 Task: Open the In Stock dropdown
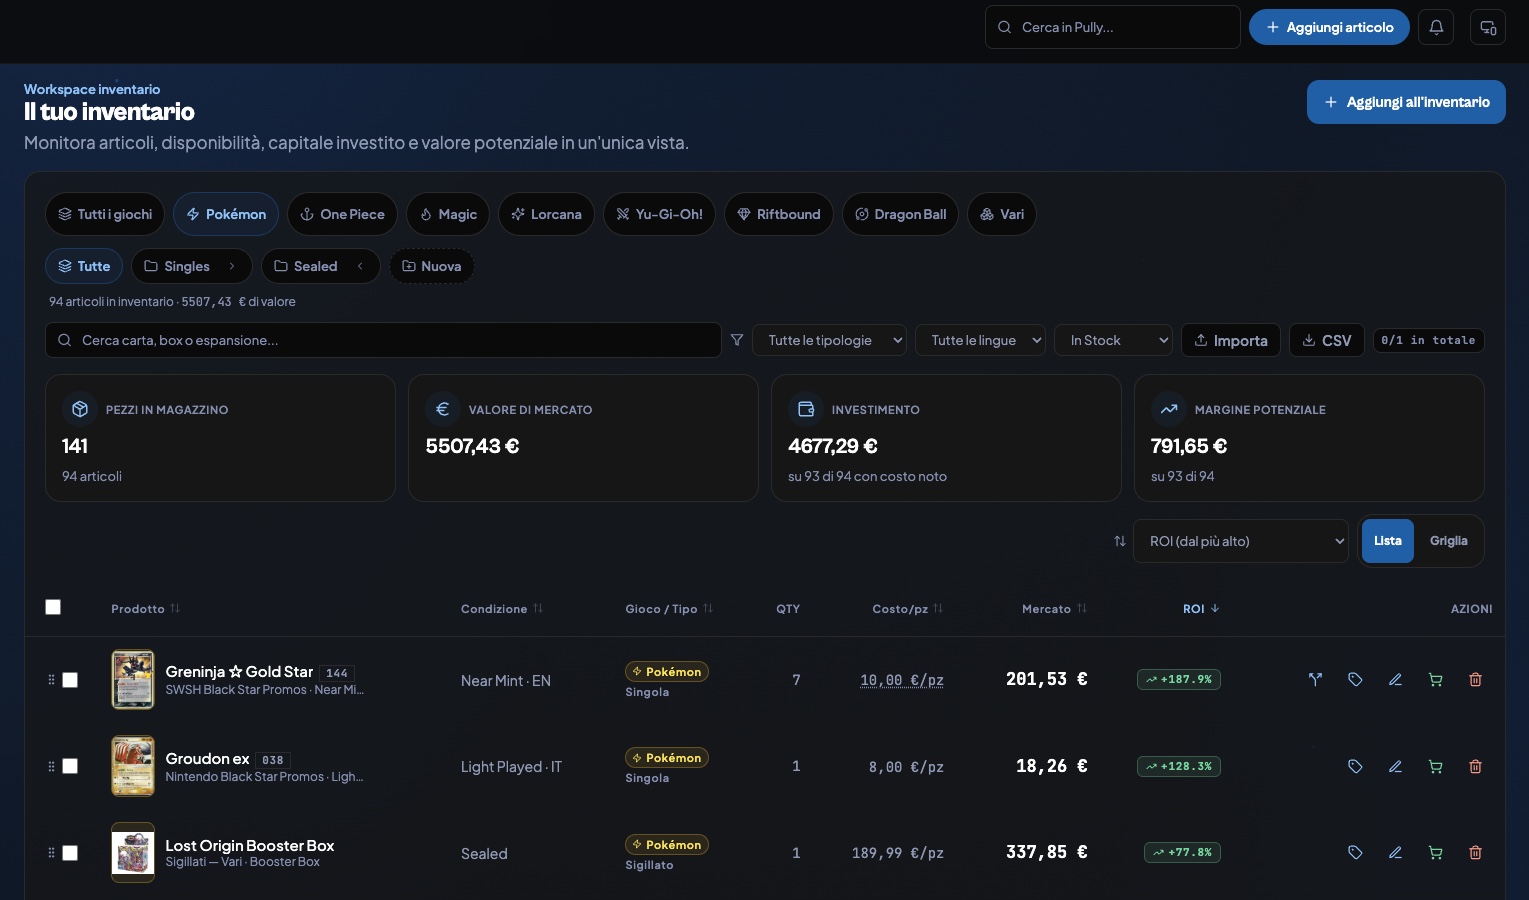tap(1113, 340)
